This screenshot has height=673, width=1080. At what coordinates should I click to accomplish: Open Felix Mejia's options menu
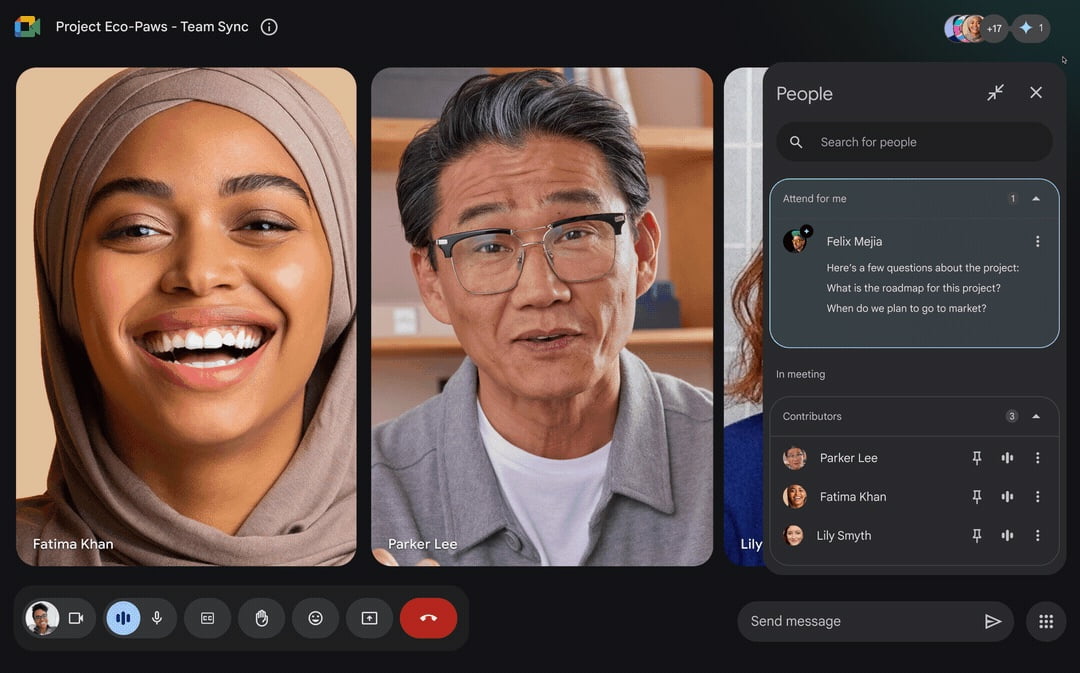pos(1037,241)
